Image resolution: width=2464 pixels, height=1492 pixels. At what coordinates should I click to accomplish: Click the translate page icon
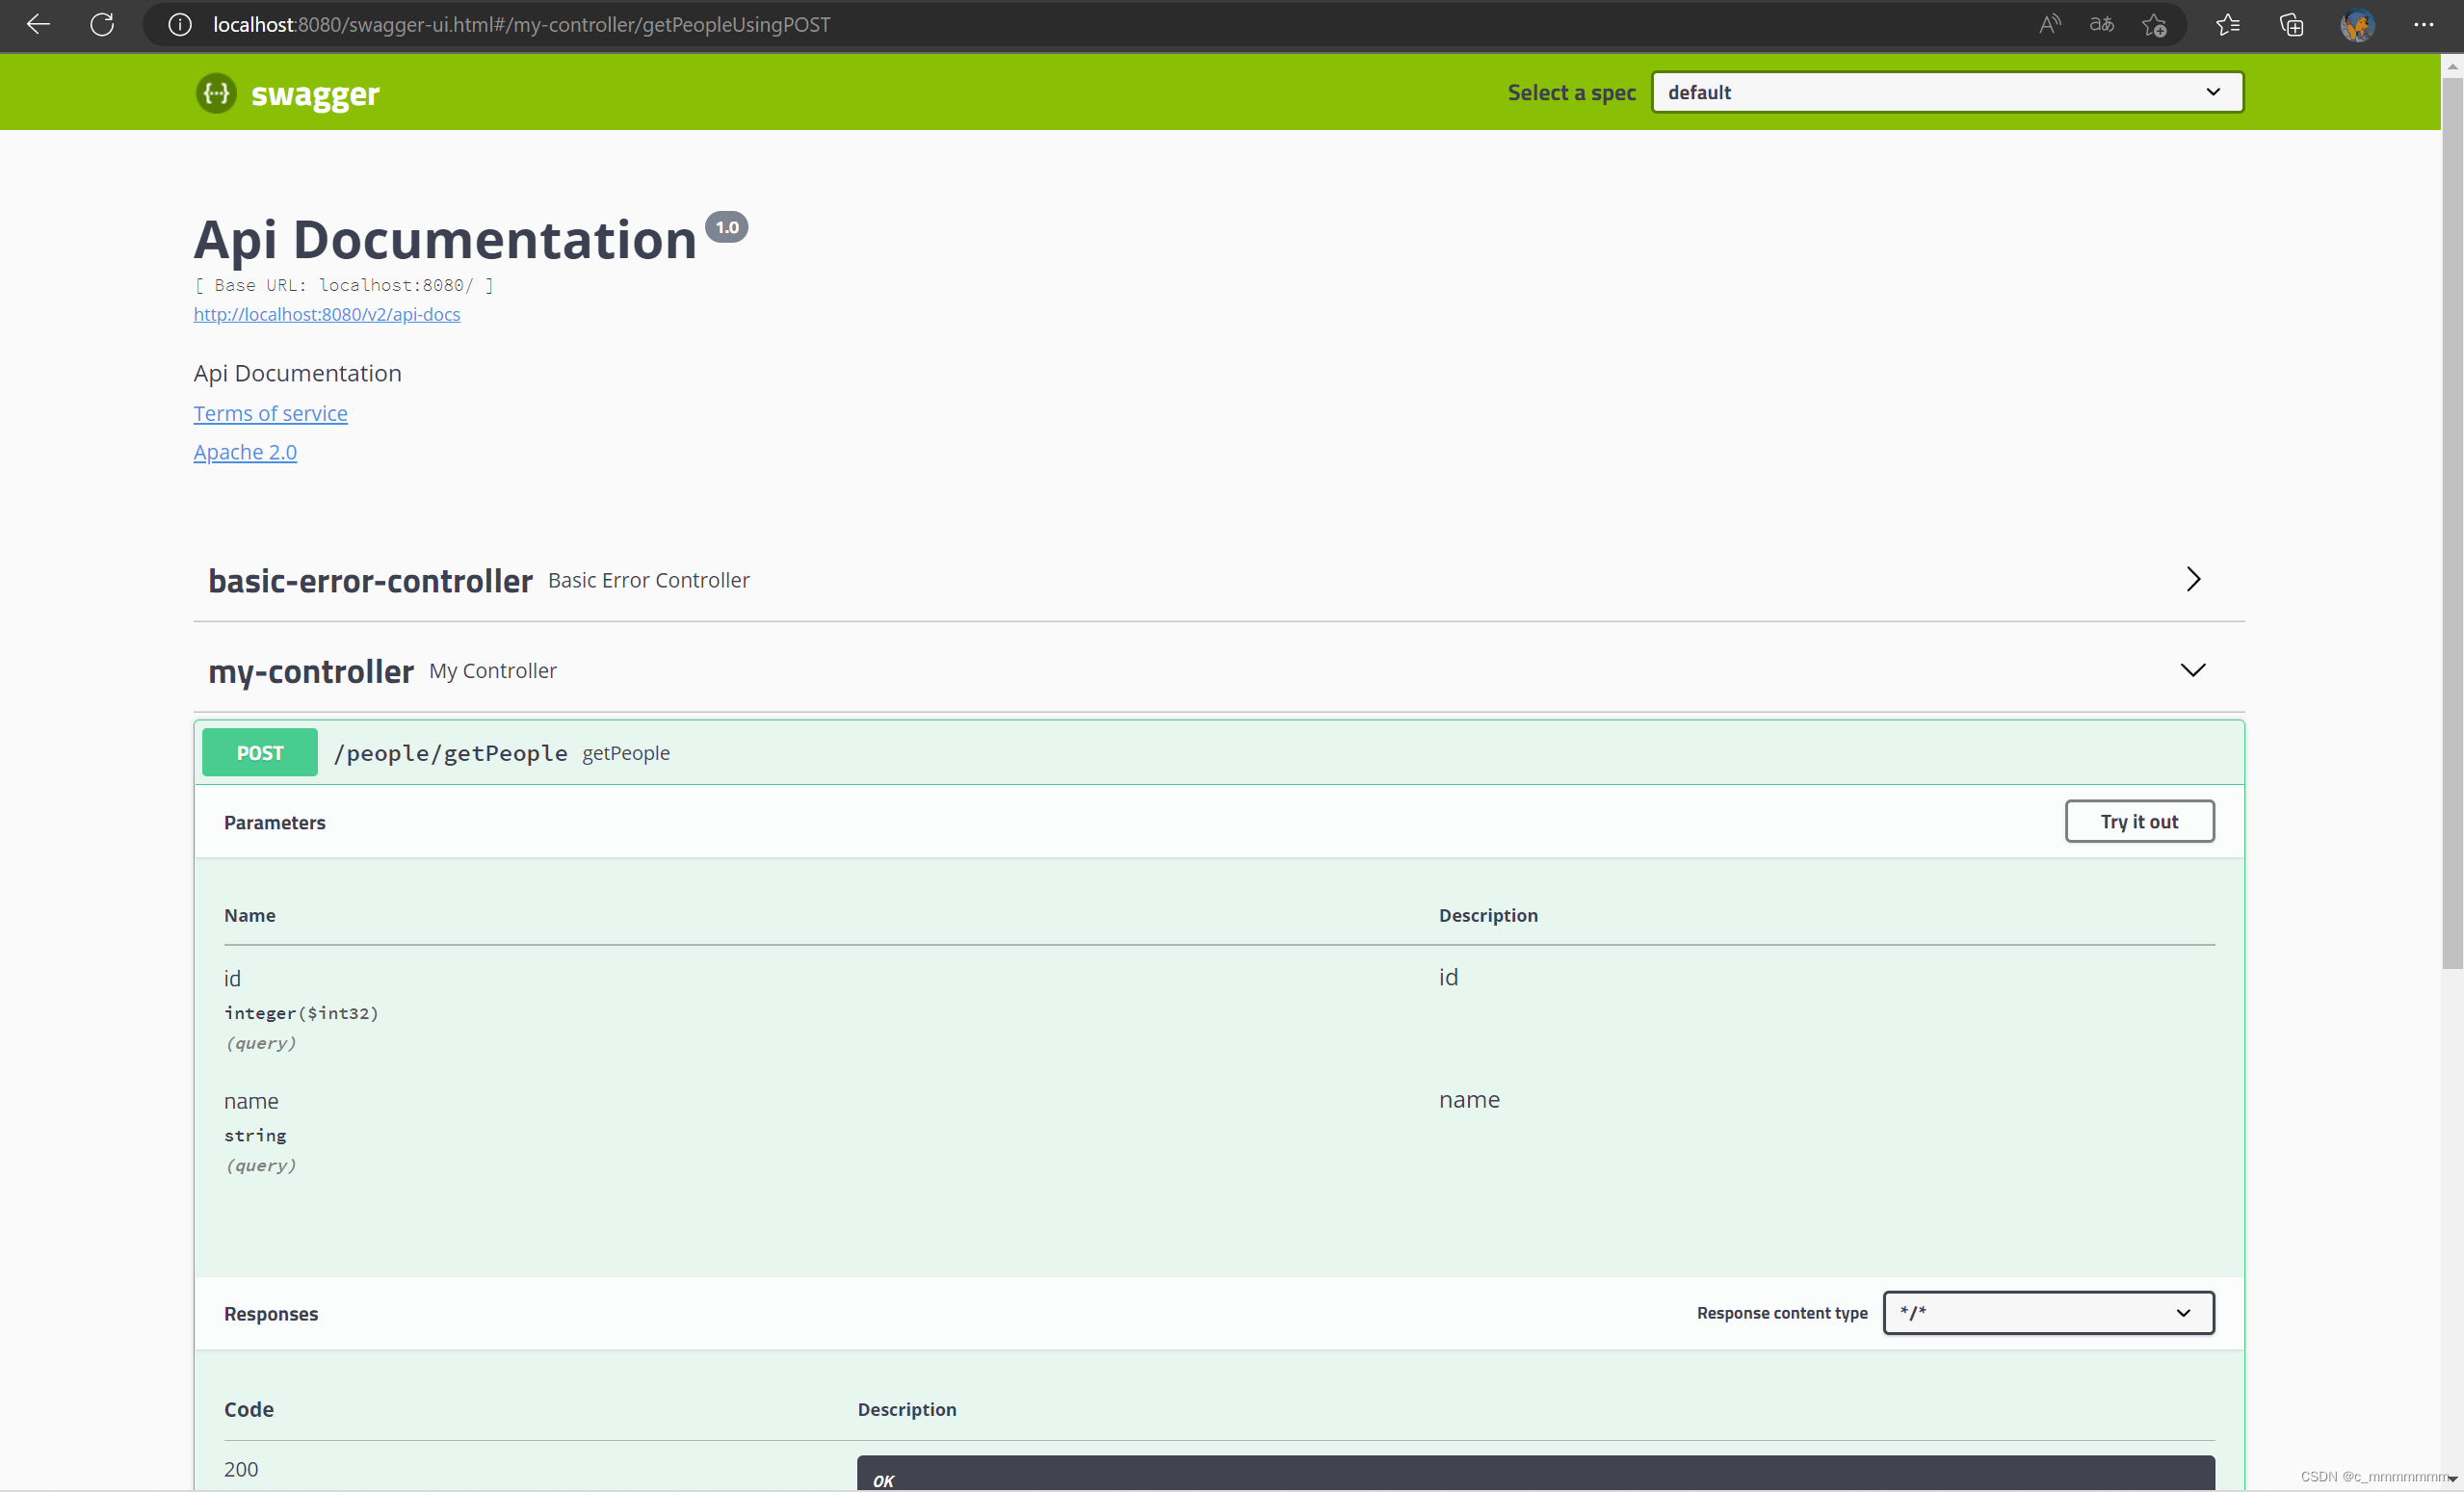pyautogui.click(x=2101, y=24)
